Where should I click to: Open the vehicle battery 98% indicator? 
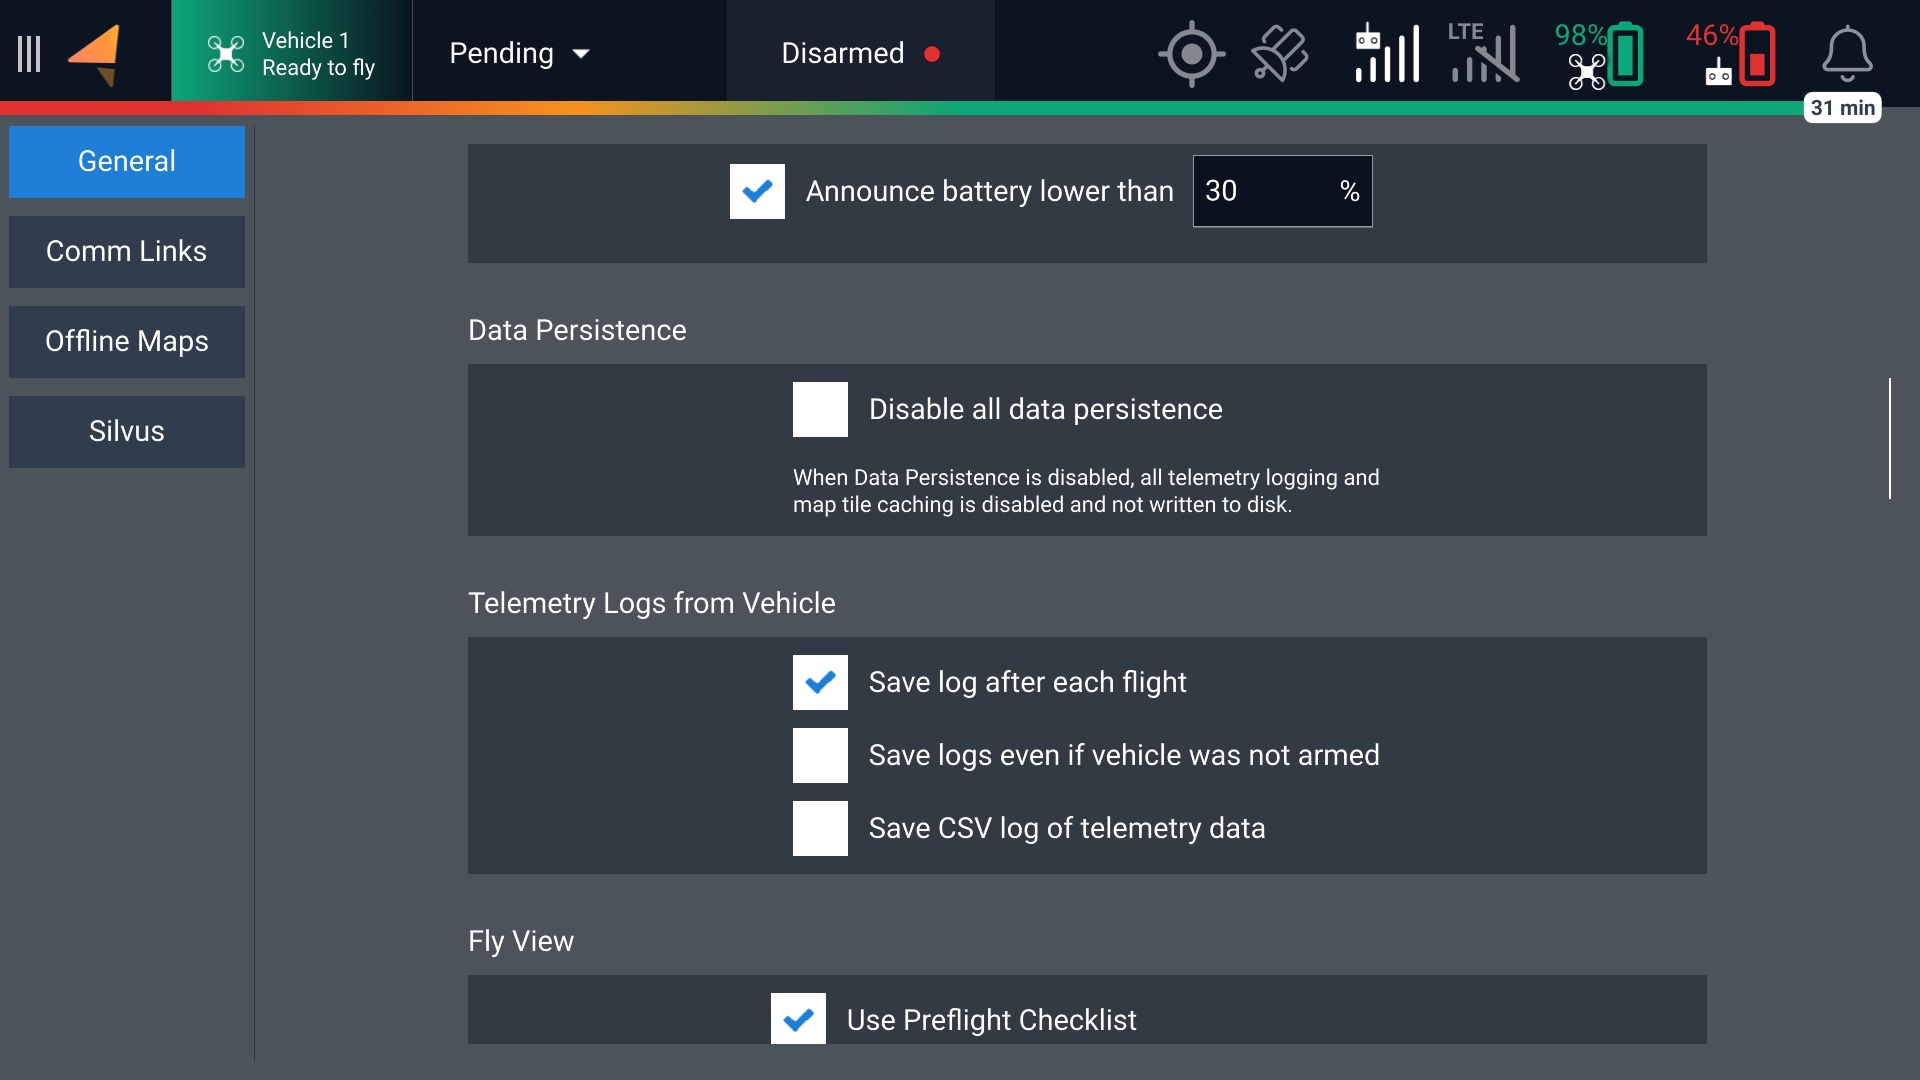1599,54
